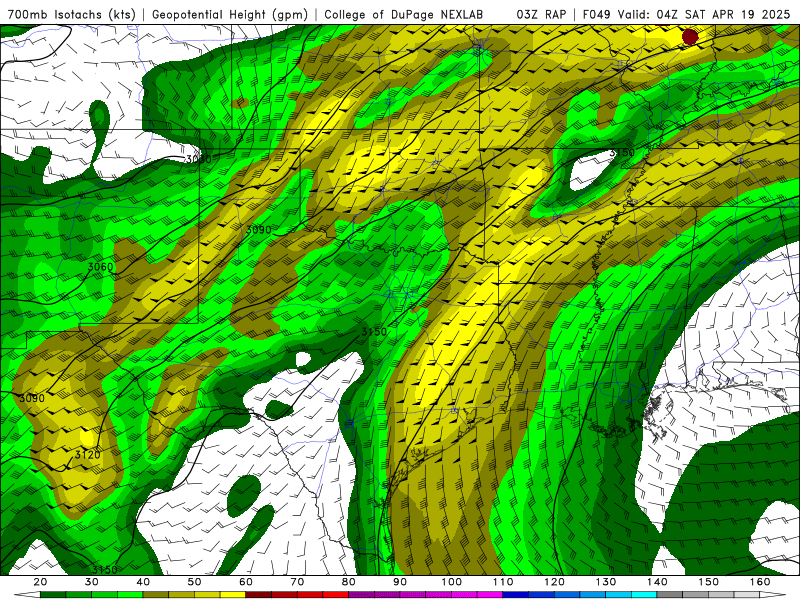Click the "F049 Valid: 04Z SAT APR 19 2025" text
800x600 pixels.
point(686,14)
